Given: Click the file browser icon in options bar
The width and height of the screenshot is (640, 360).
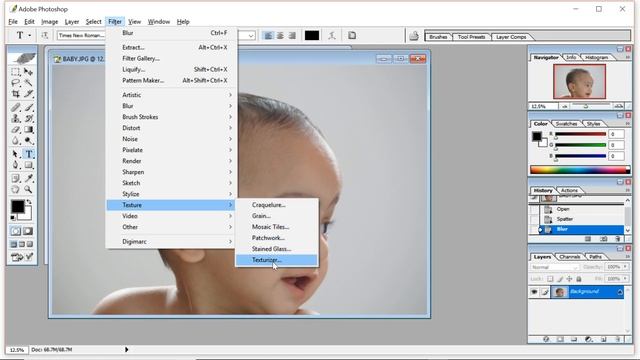Looking at the screenshot, I should [x=413, y=36].
